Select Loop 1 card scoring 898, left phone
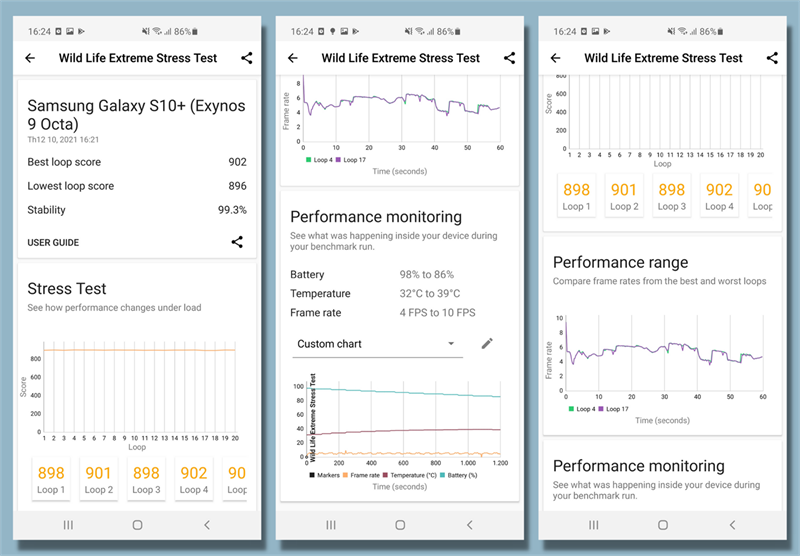The image size is (800, 556). coord(51,479)
